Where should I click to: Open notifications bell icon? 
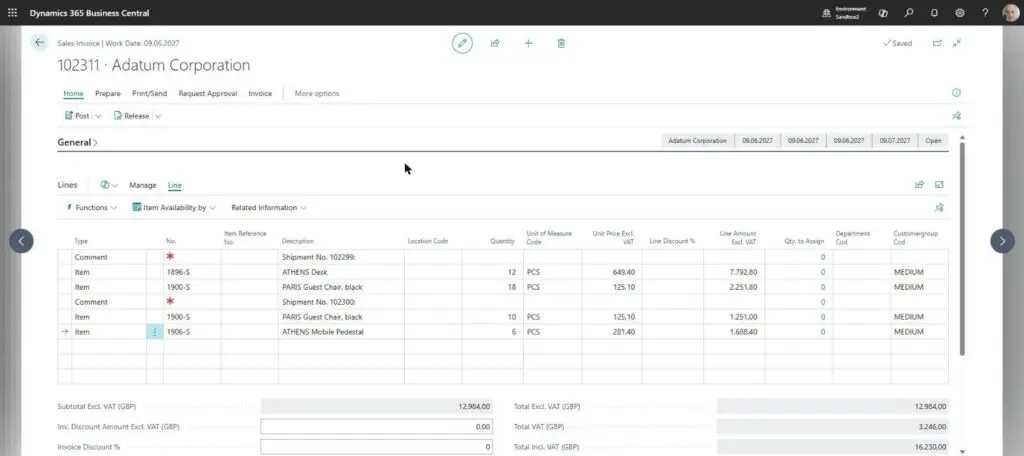point(934,12)
